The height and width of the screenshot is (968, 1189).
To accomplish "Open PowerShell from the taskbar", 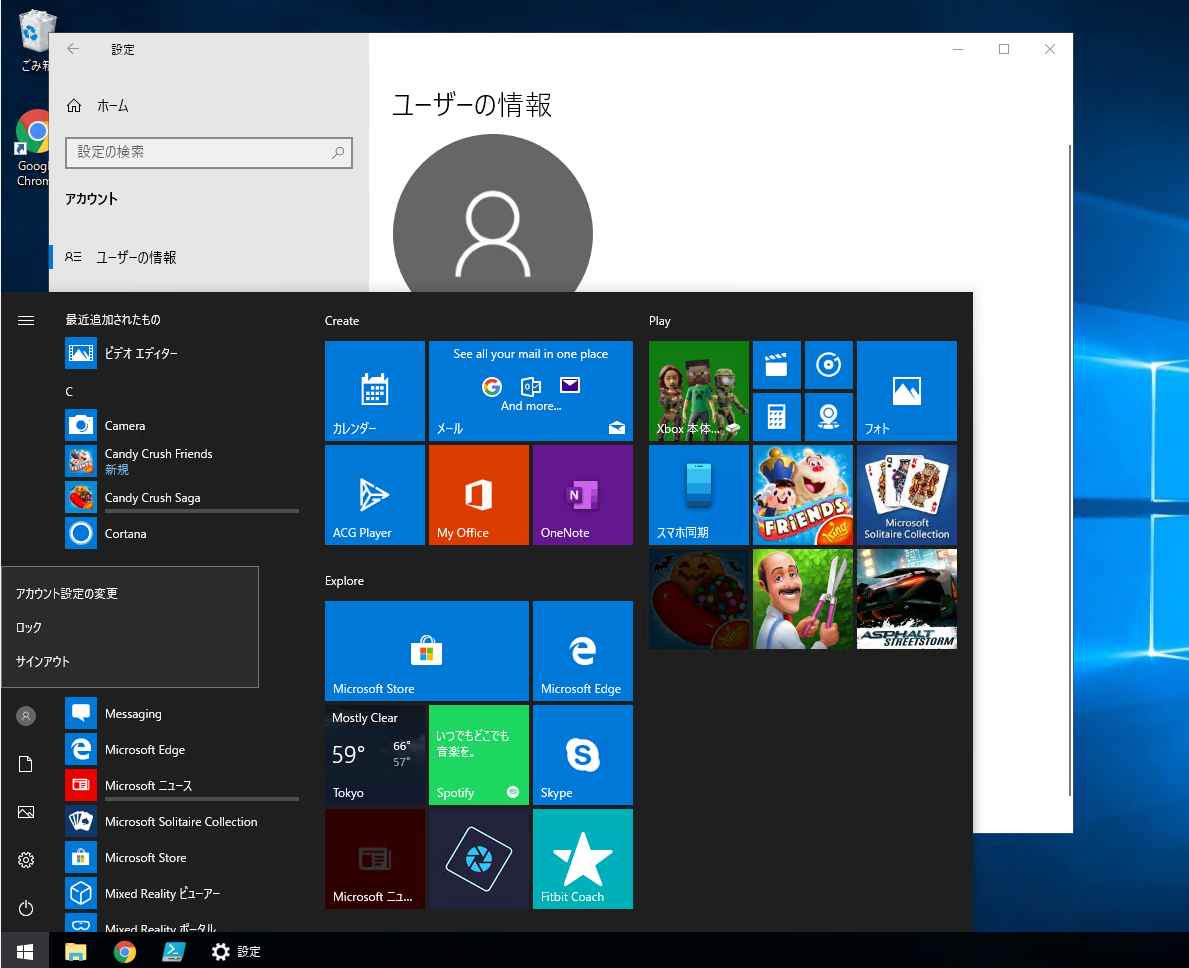I will click(174, 951).
